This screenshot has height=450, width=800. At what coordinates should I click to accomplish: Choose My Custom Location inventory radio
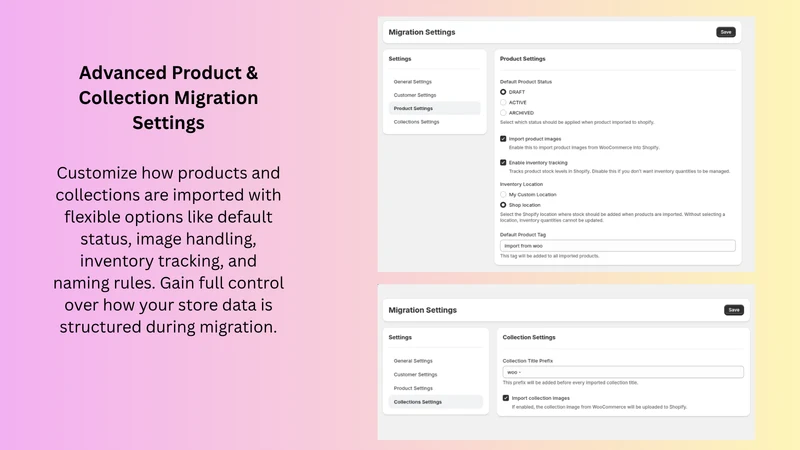coord(503,194)
